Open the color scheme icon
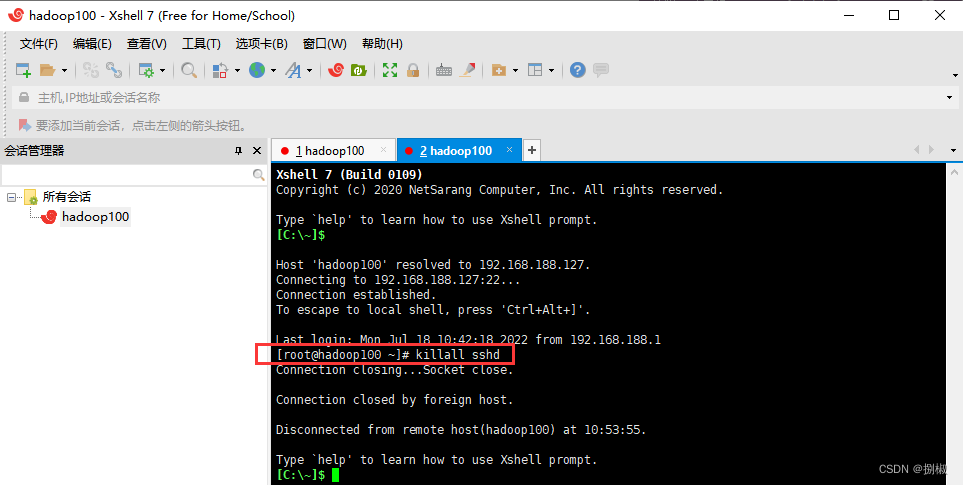The width and height of the screenshot is (963, 485). point(220,70)
